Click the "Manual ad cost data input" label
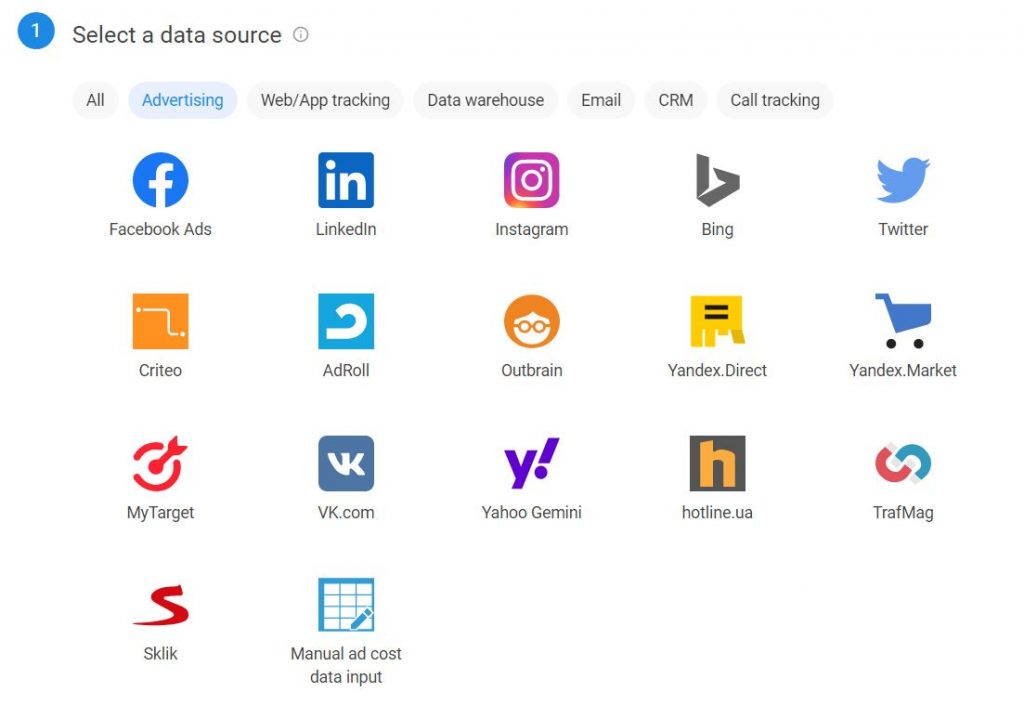This screenshot has height=705, width=1024. coord(346,665)
